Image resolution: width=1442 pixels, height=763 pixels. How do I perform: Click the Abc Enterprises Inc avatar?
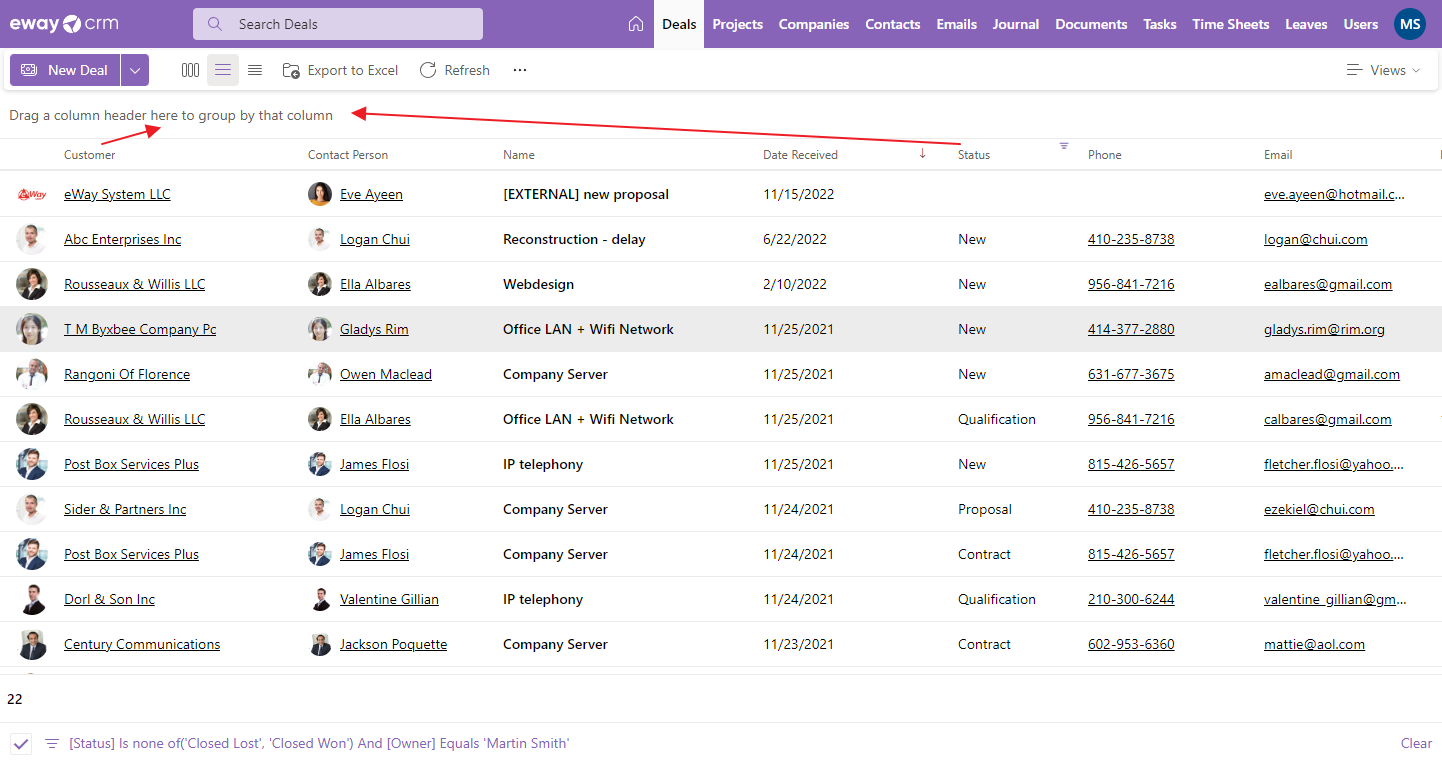[x=32, y=239]
